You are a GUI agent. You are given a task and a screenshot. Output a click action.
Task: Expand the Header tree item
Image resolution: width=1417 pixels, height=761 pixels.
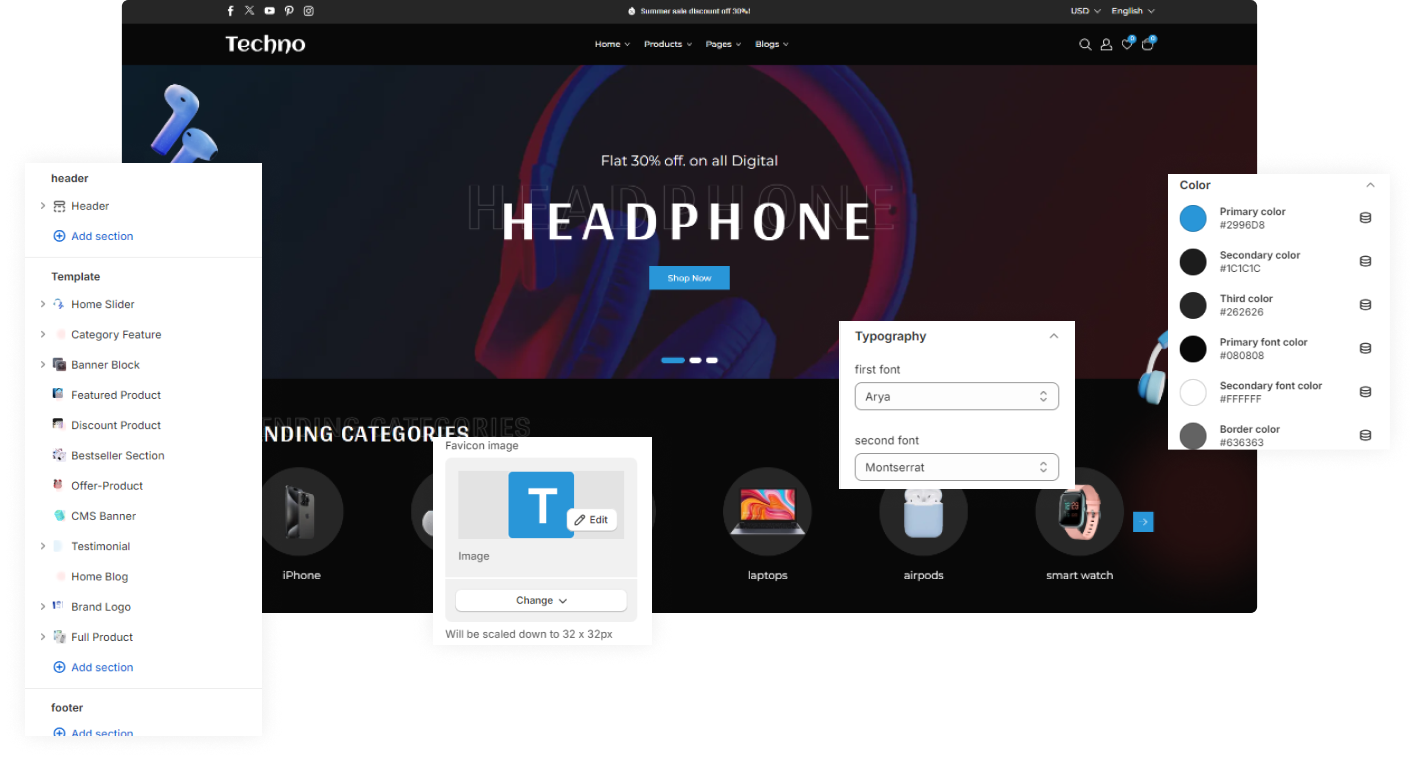43,206
